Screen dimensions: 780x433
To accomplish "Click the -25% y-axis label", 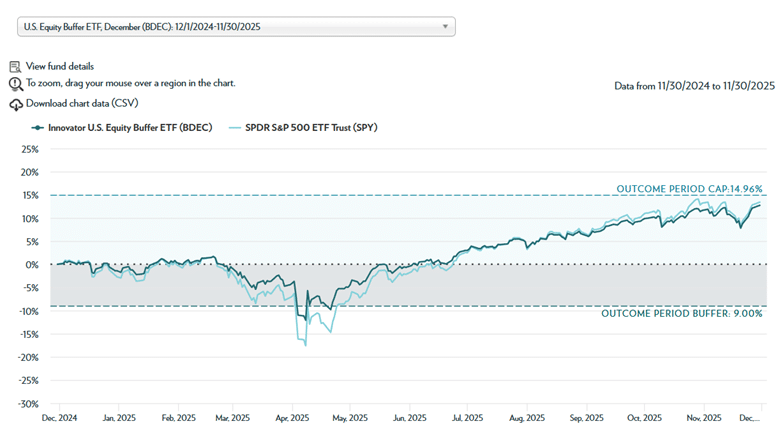I will (29, 381).
